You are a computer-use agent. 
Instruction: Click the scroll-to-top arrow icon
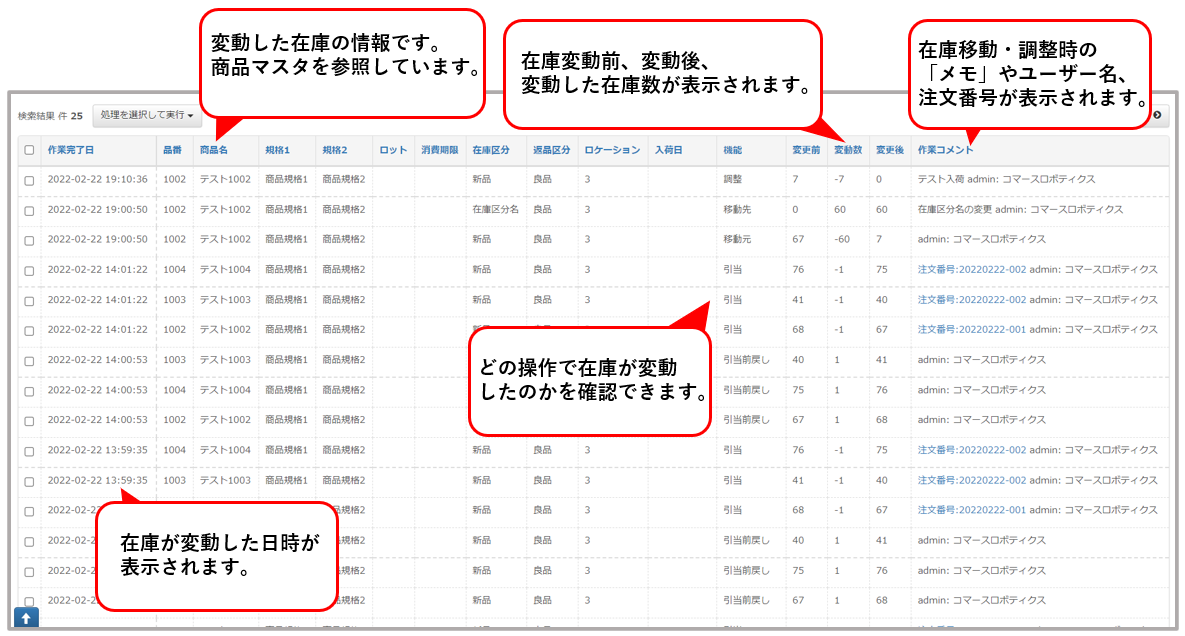click(24, 617)
